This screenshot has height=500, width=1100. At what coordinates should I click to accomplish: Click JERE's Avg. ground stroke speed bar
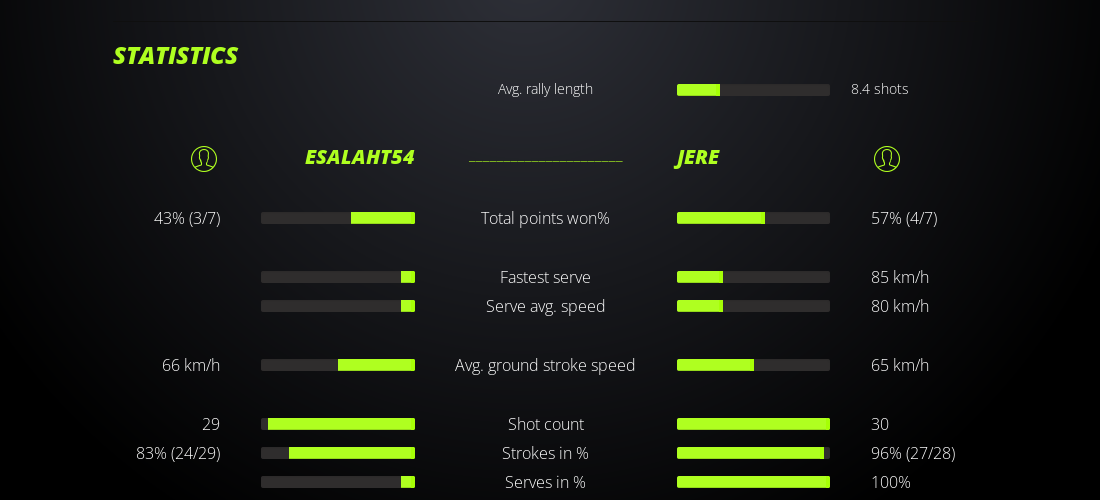click(753, 365)
